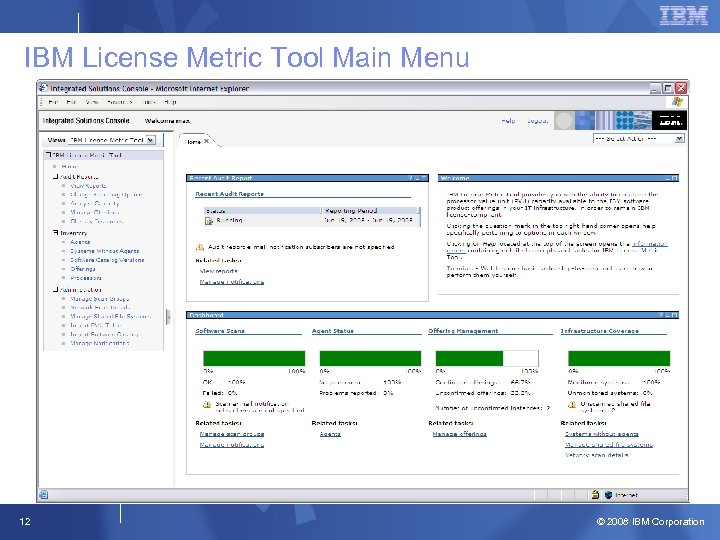Collapse the Inventory tree section
Image resolution: width=720 pixels, height=540 pixels.
55,233
